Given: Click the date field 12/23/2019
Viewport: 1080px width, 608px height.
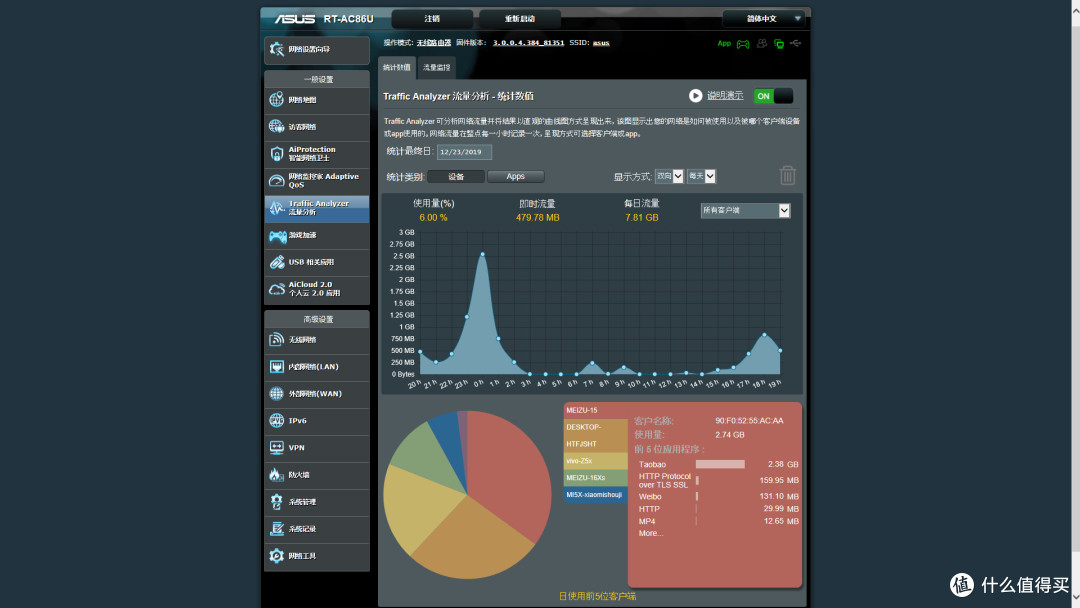Looking at the screenshot, I should click(464, 152).
